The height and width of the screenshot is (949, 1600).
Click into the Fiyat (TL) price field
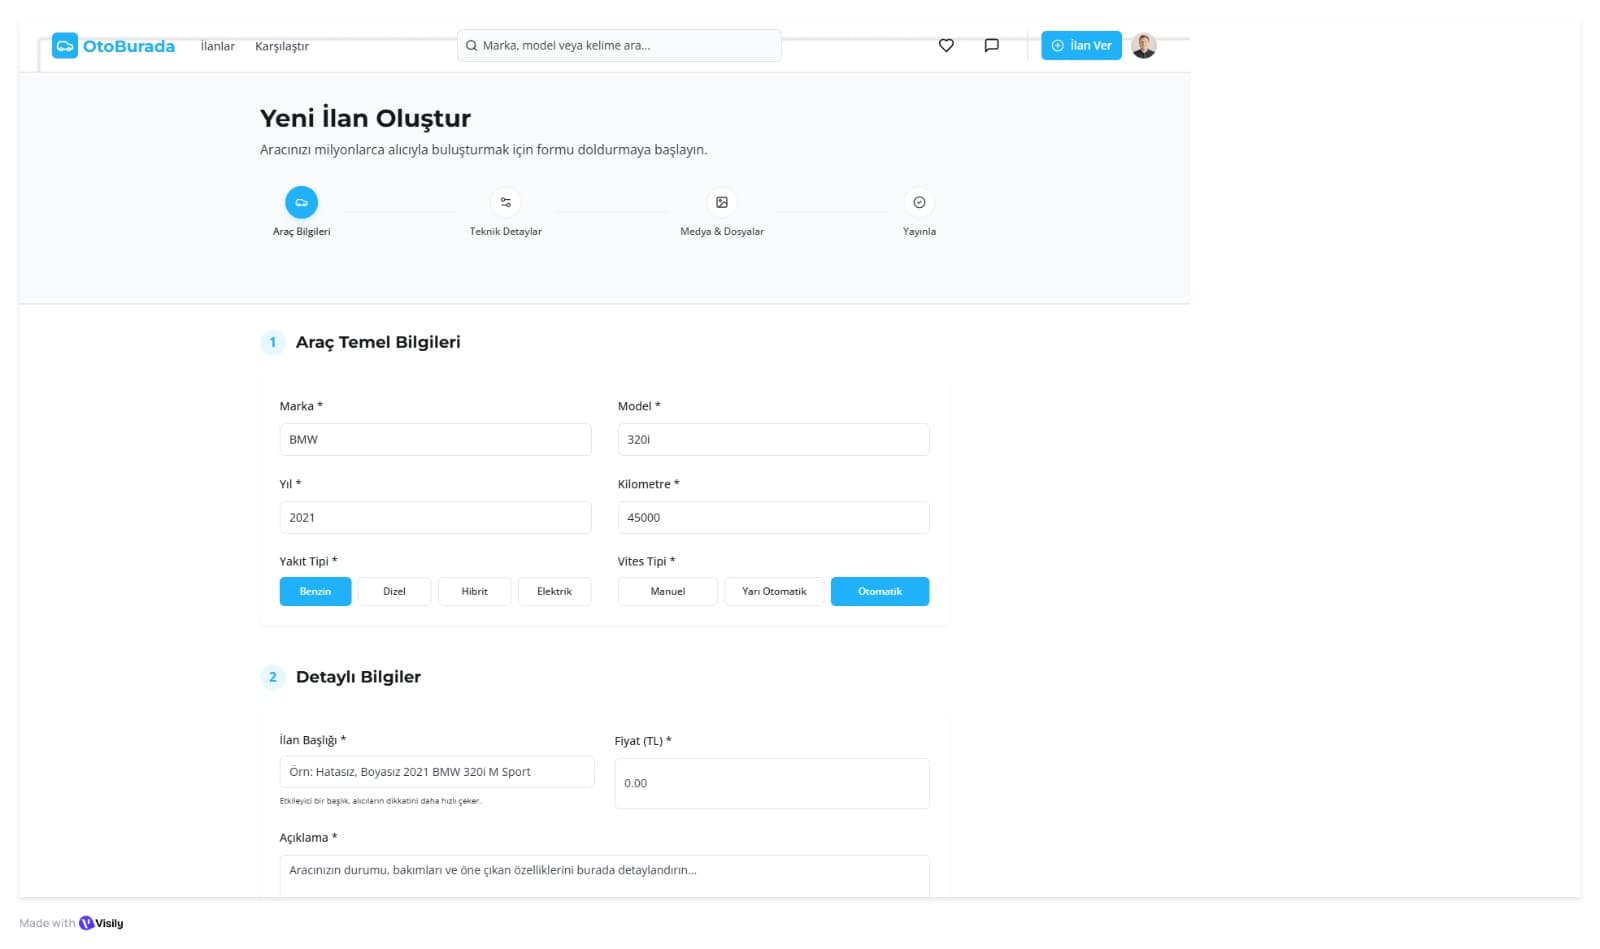point(771,784)
